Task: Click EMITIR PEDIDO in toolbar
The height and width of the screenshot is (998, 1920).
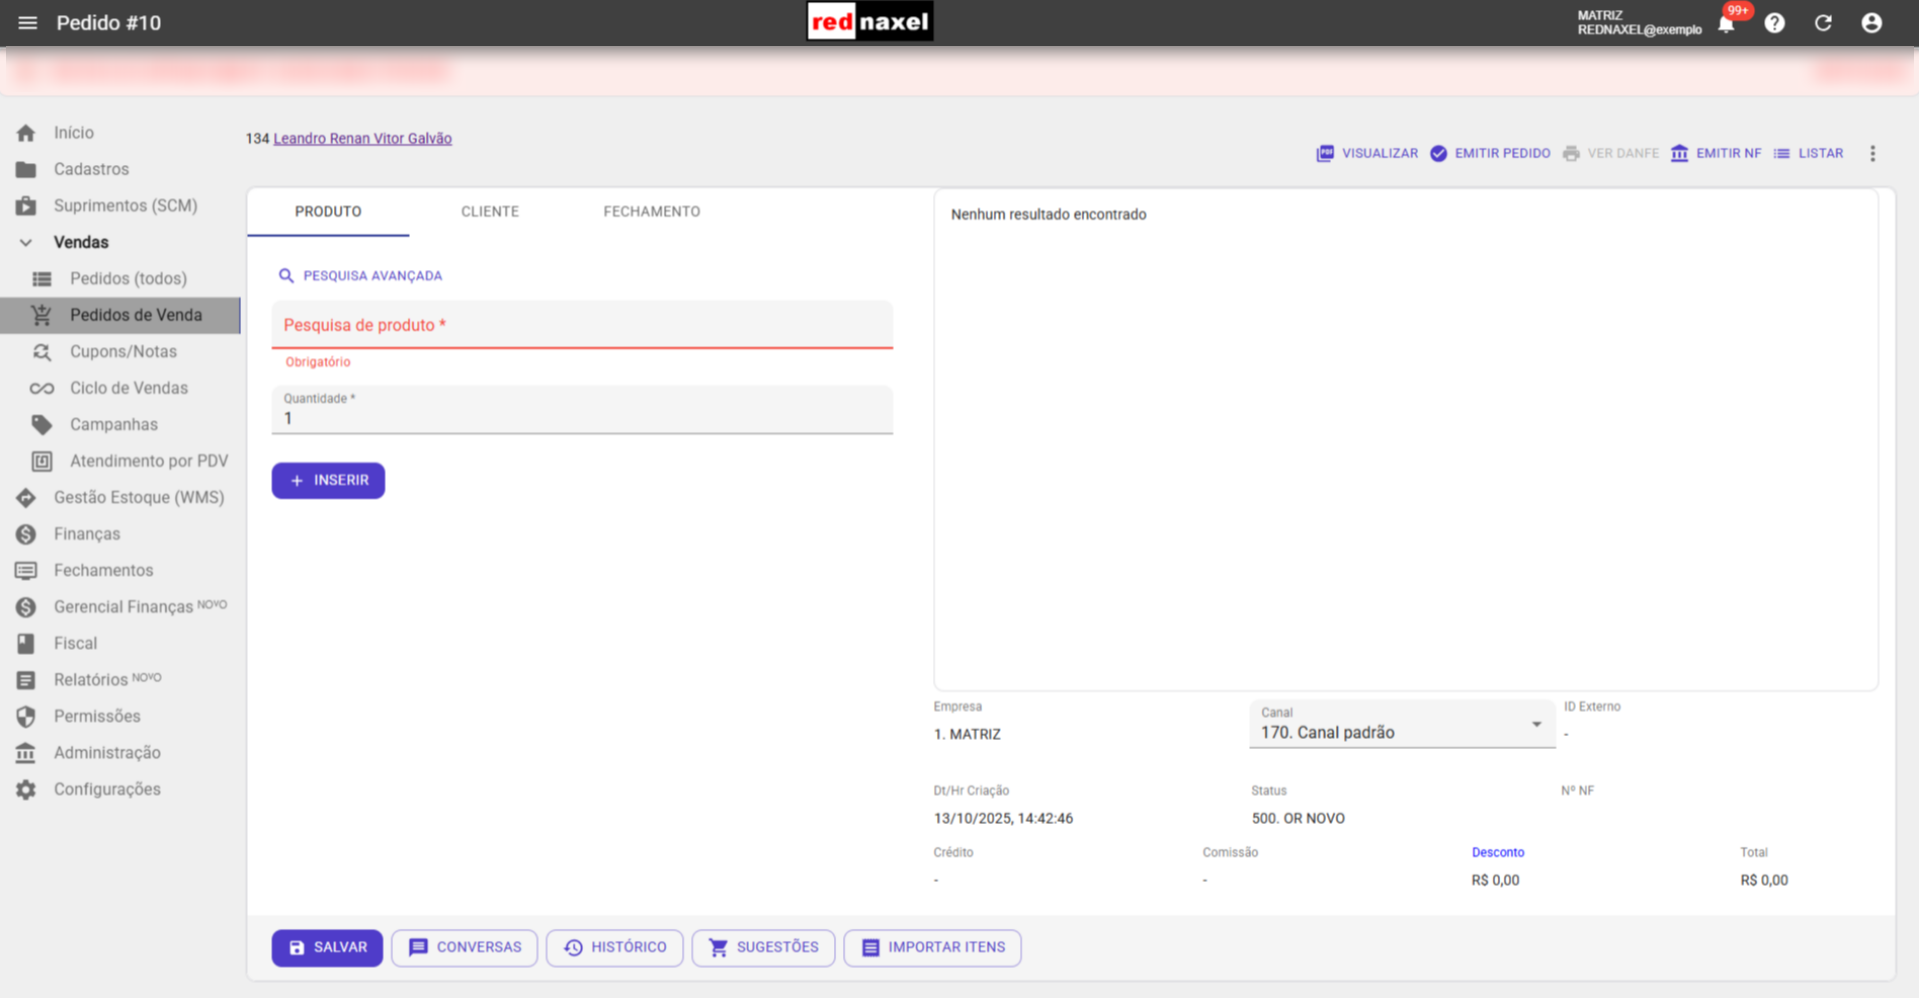Action: [1490, 154]
